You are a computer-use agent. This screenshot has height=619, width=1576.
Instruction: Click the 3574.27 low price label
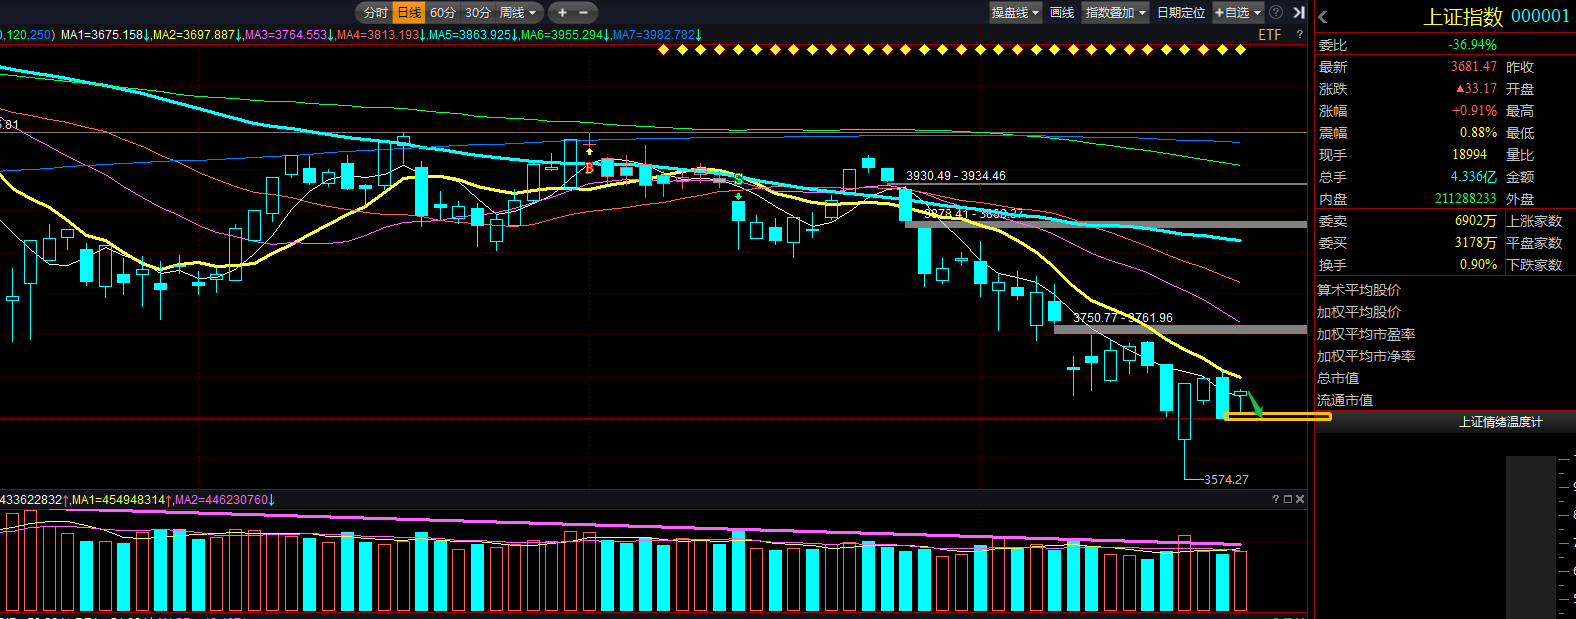[x=1226, y=480]
